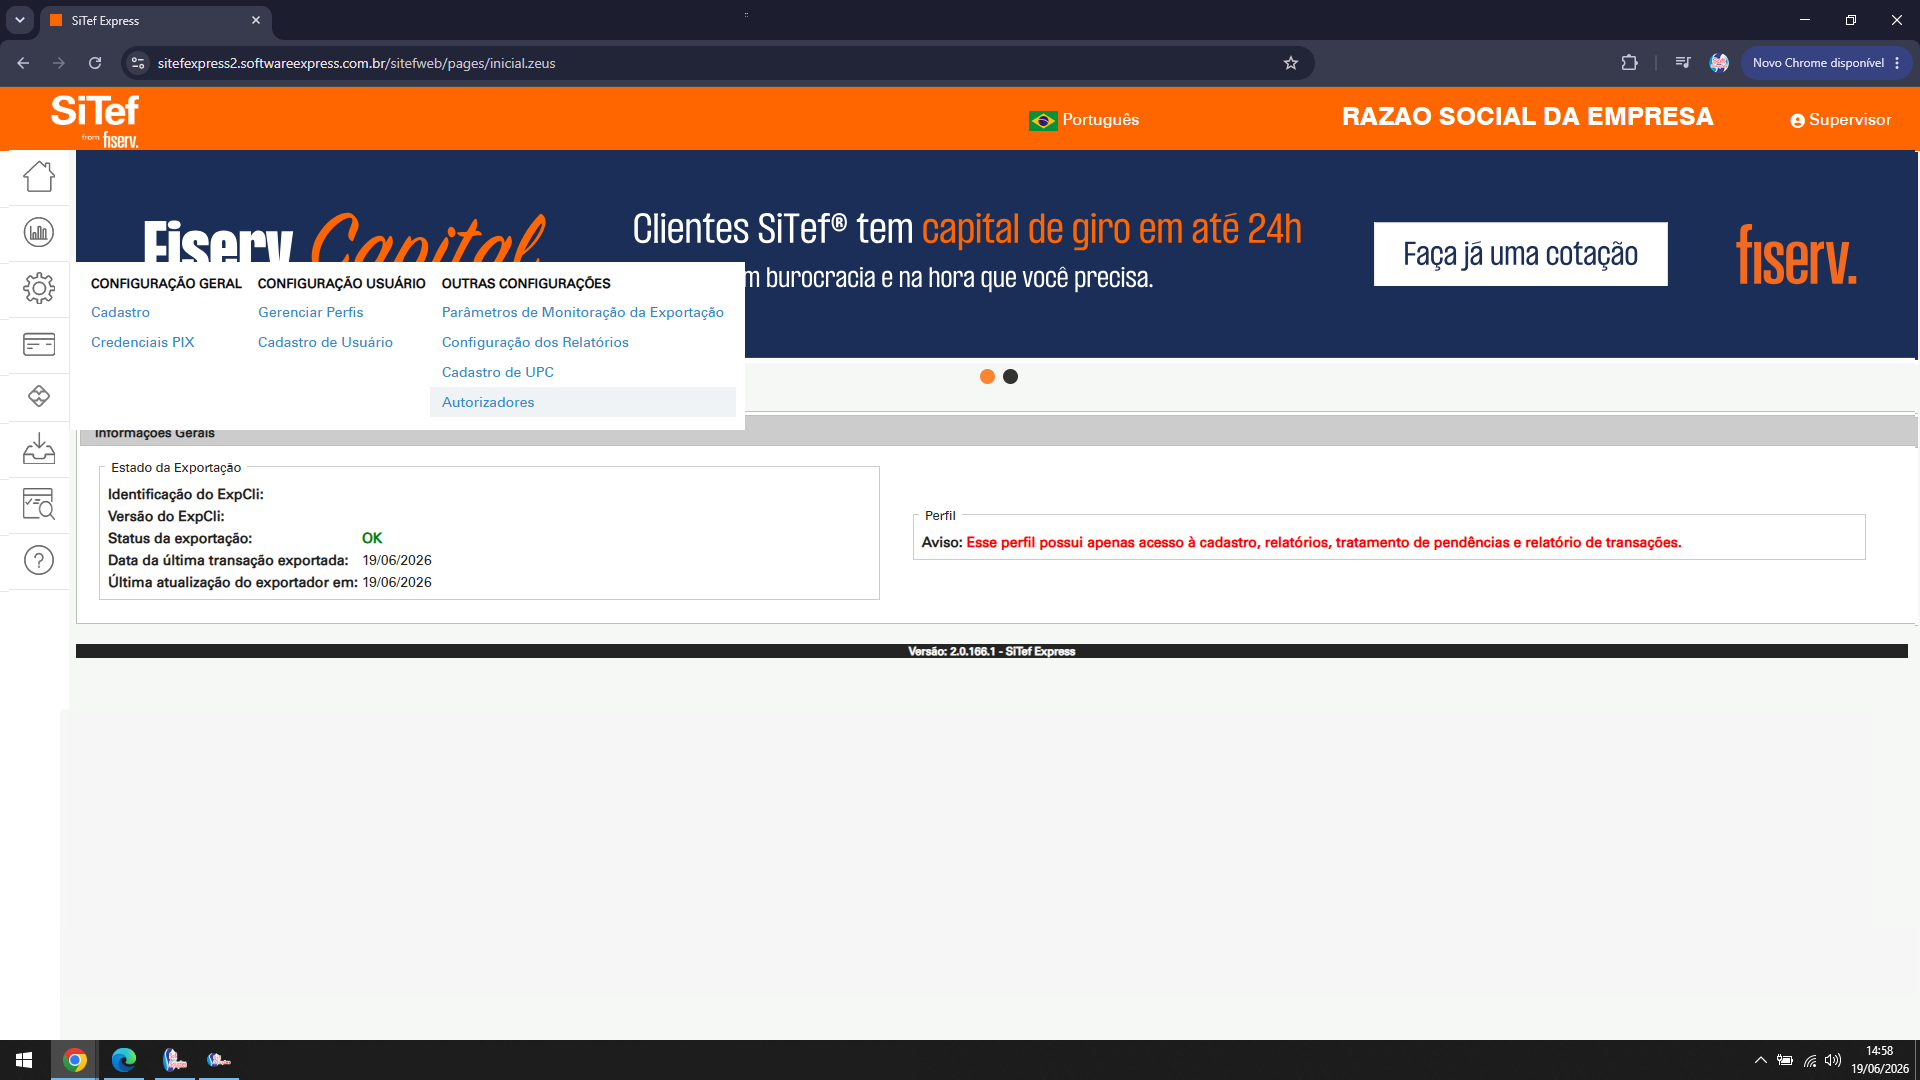Switch to the SiTef Express browser tab
This screenshot has height=1080, width=1920.
pyautogui.click(x=155, y=20)
